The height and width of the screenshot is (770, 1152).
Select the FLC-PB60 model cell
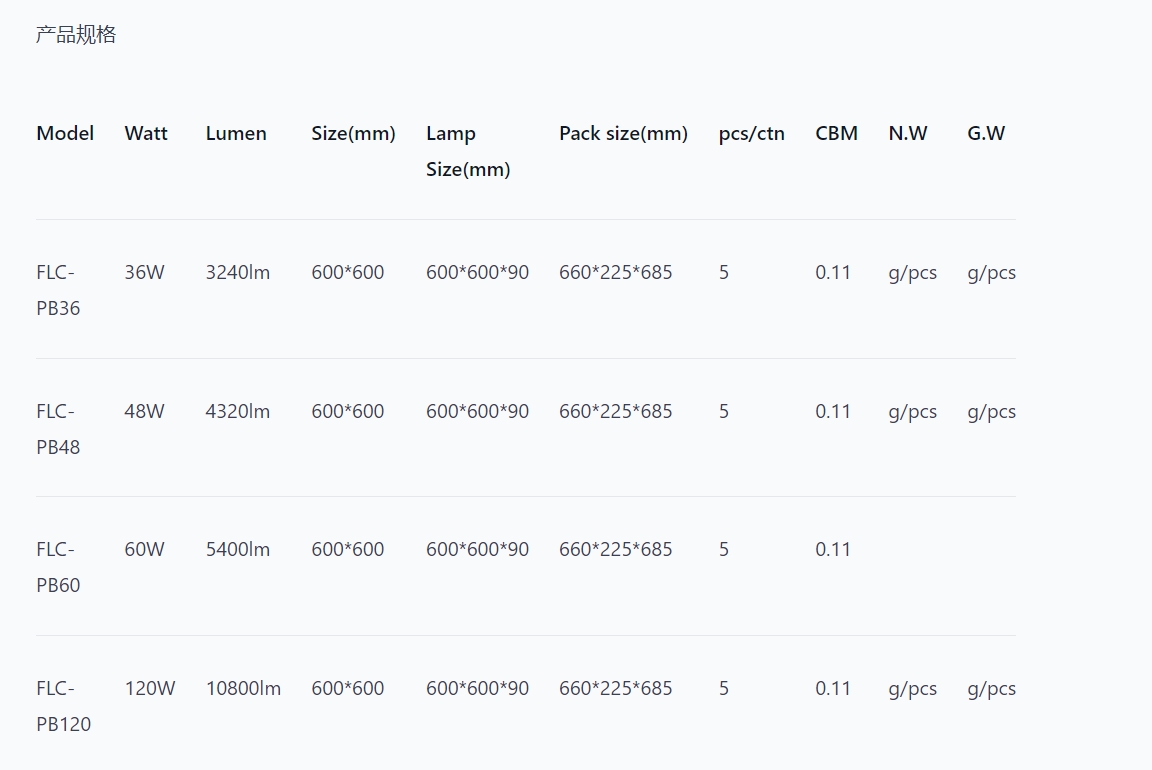(58, 567)
